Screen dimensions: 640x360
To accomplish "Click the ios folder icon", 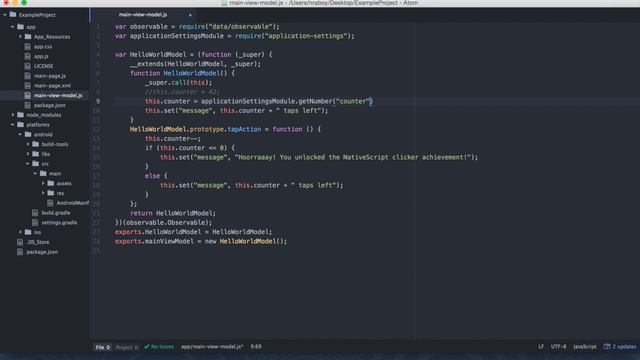I will (x=28, y=232).
